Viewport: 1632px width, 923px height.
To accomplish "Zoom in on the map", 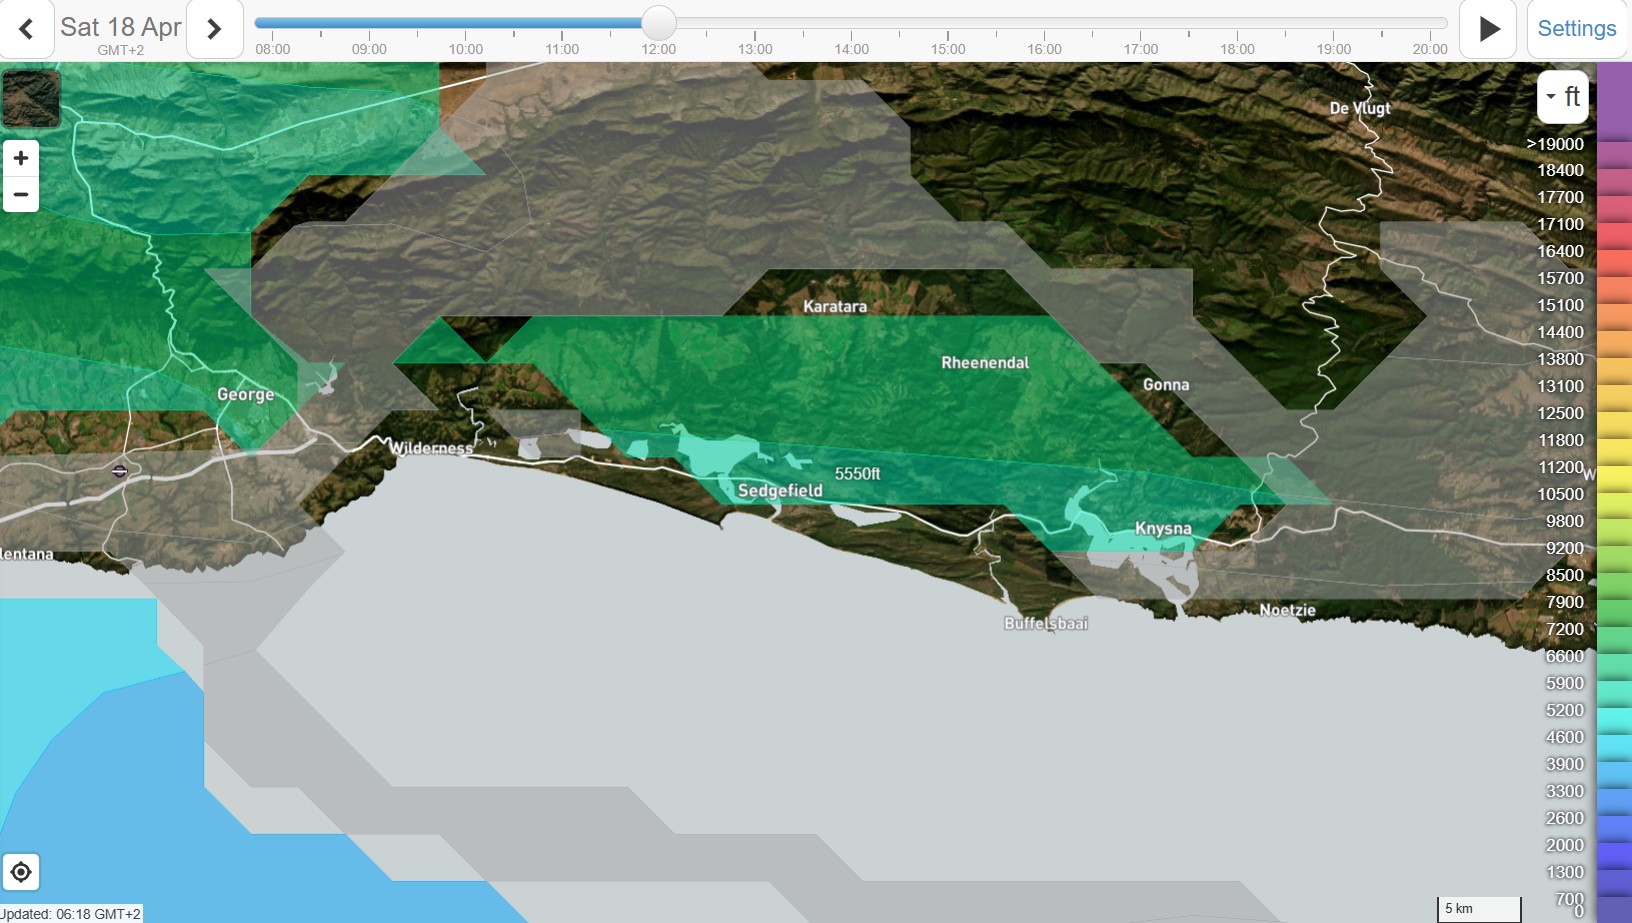I will (x=21, y=158).
